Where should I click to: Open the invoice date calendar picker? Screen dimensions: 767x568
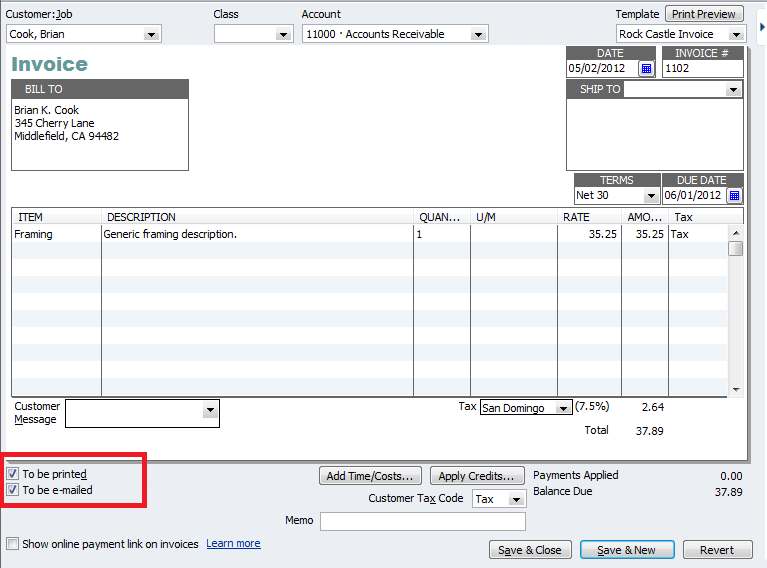646,69
